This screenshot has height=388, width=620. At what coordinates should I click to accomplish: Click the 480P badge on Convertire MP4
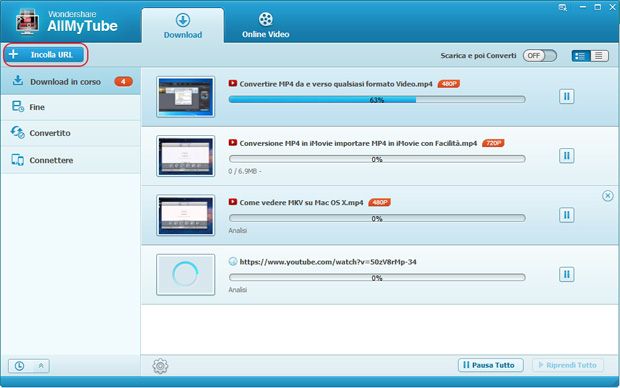[x=448, y=84]
